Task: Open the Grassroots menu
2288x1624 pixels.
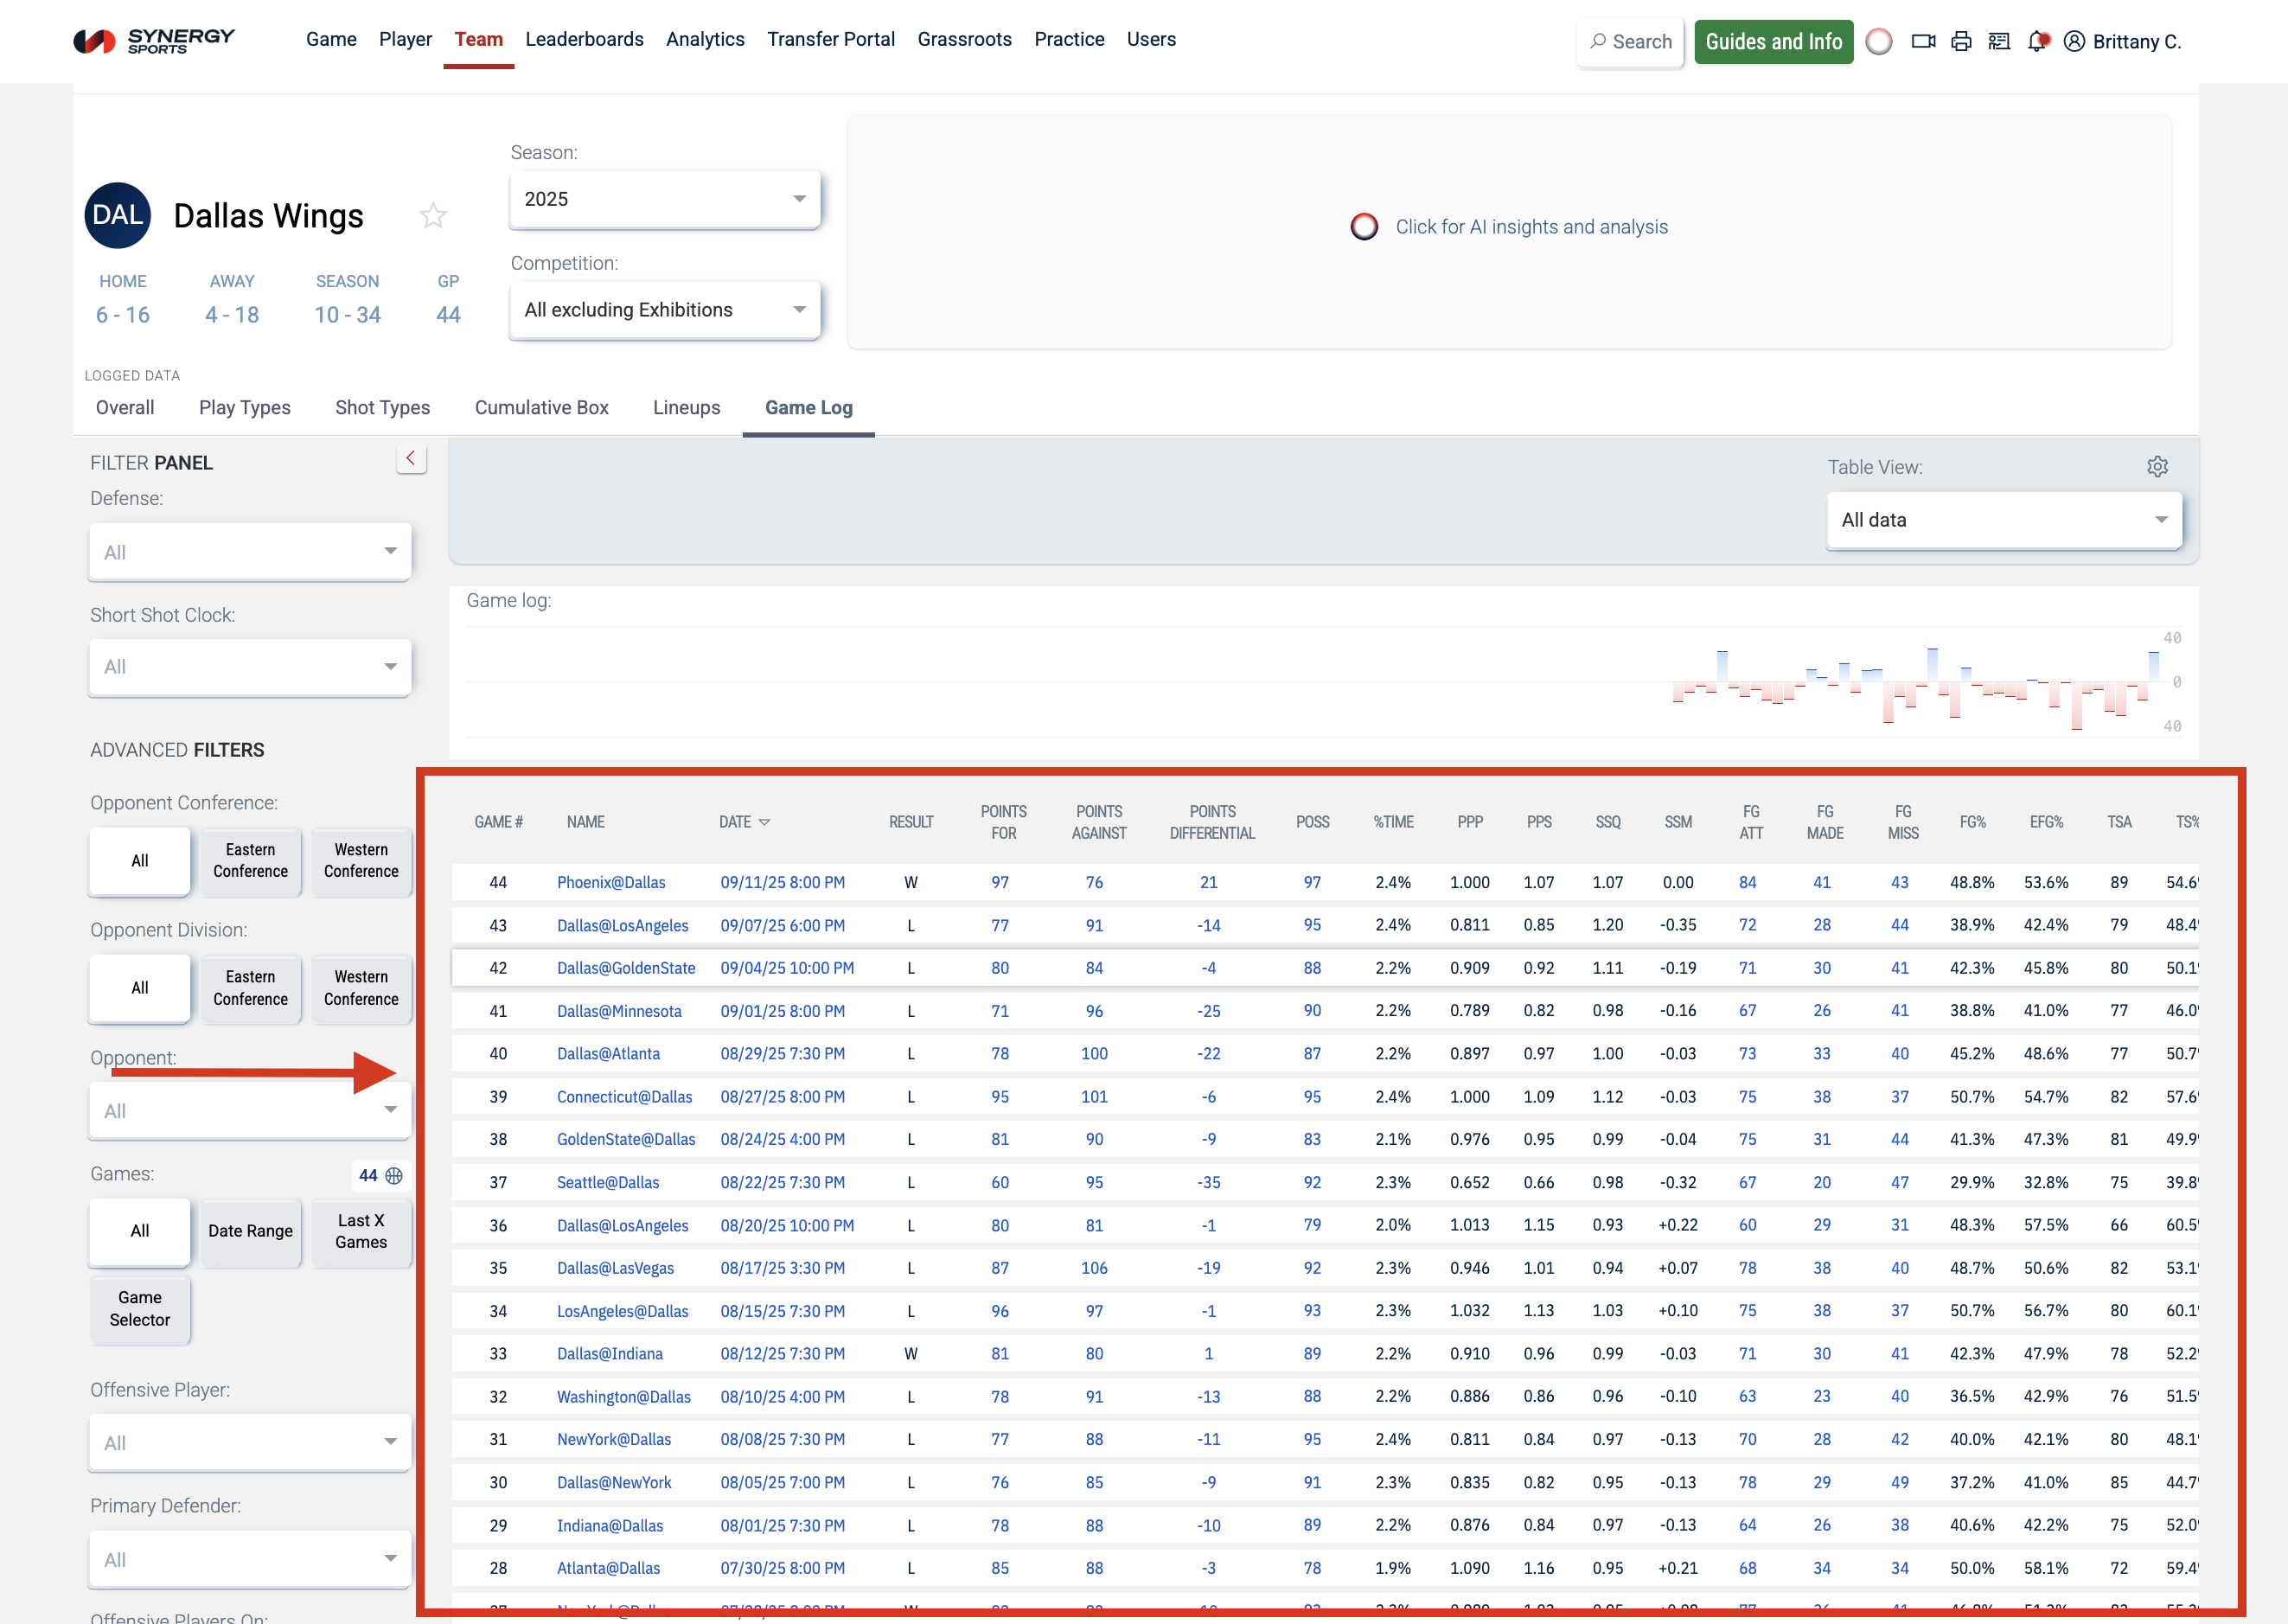Action: tap(964, 39)
